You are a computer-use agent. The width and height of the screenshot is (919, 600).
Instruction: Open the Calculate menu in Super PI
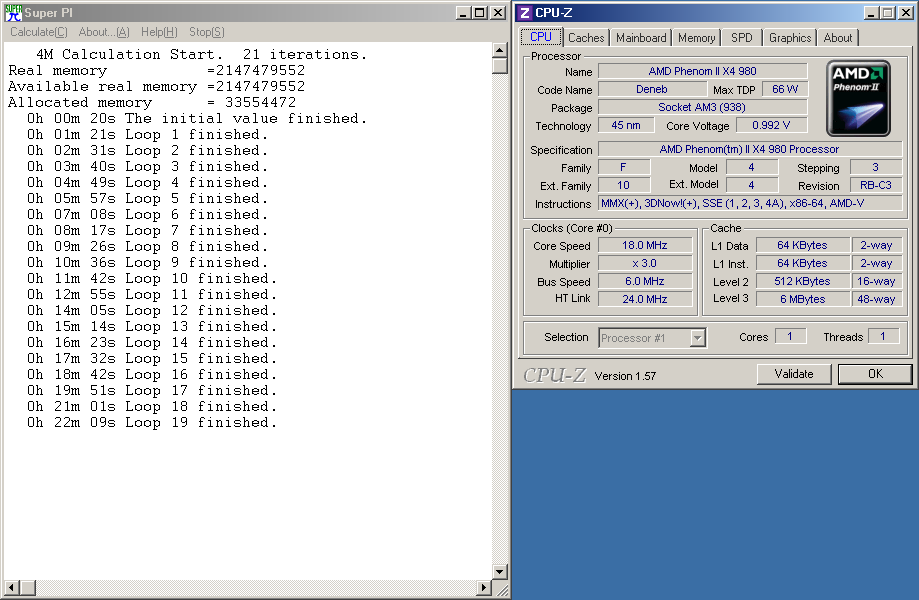click(x=39, y=32)
